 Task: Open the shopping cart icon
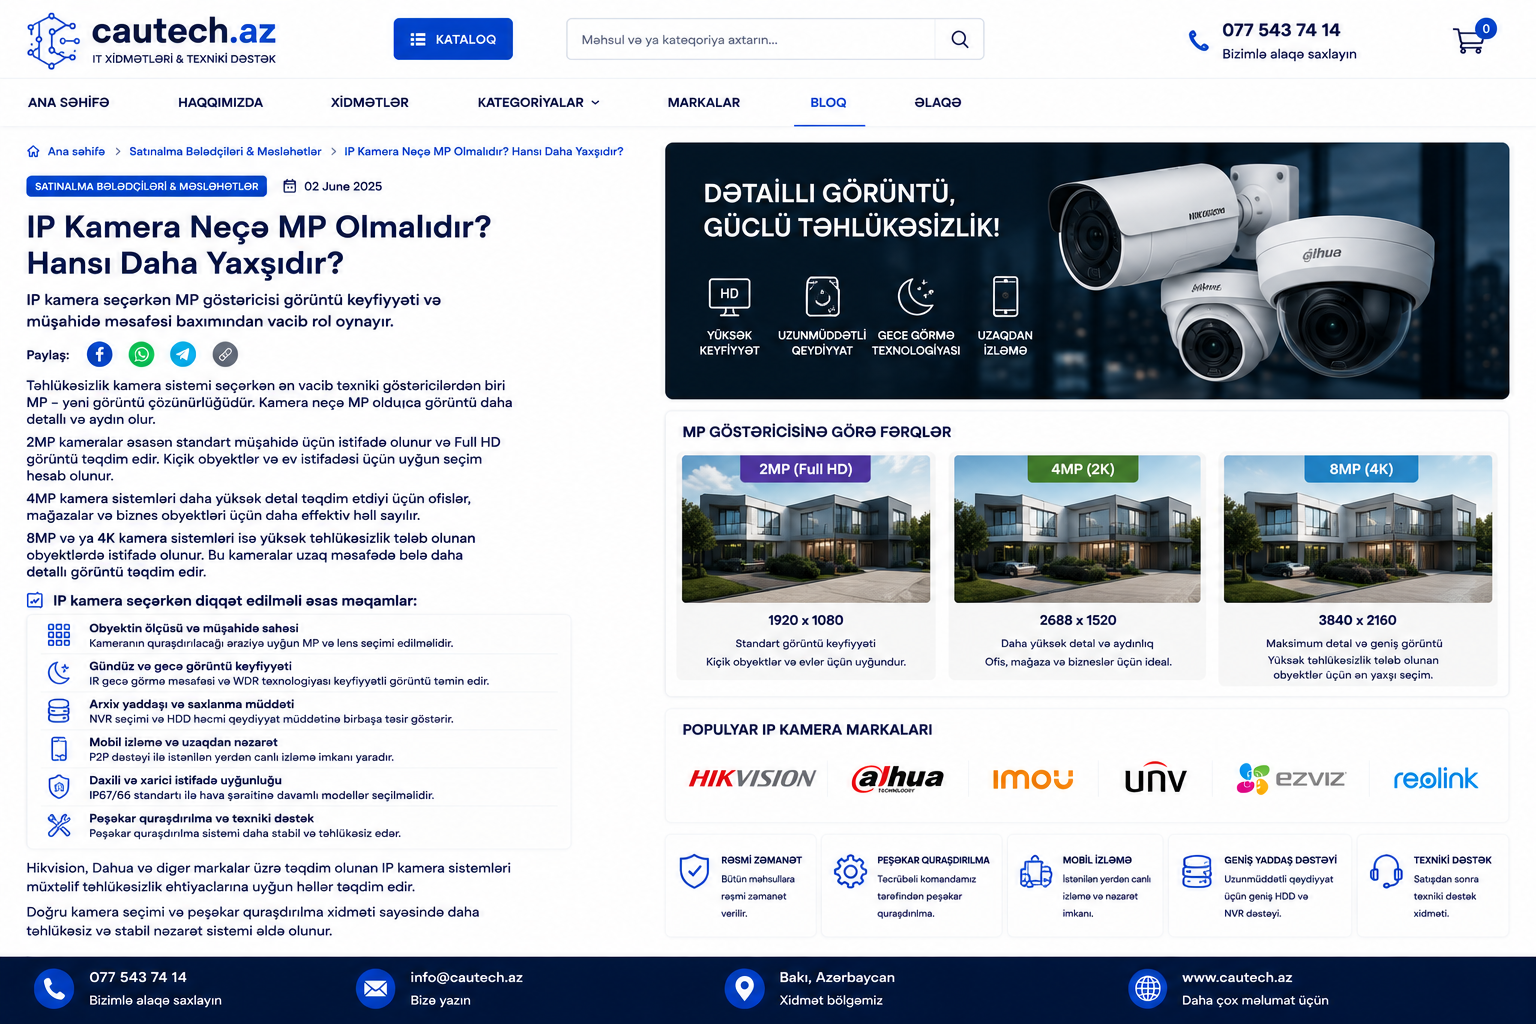point(1469,40)
